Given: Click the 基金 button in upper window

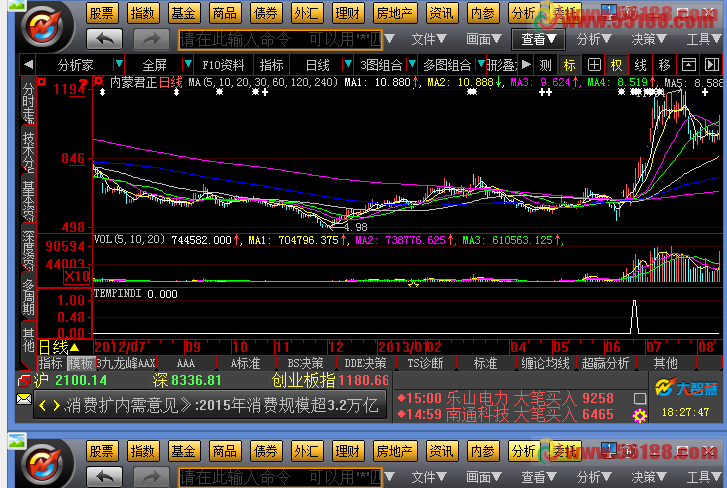Looking at the screenshot, I should pos(183,13).
